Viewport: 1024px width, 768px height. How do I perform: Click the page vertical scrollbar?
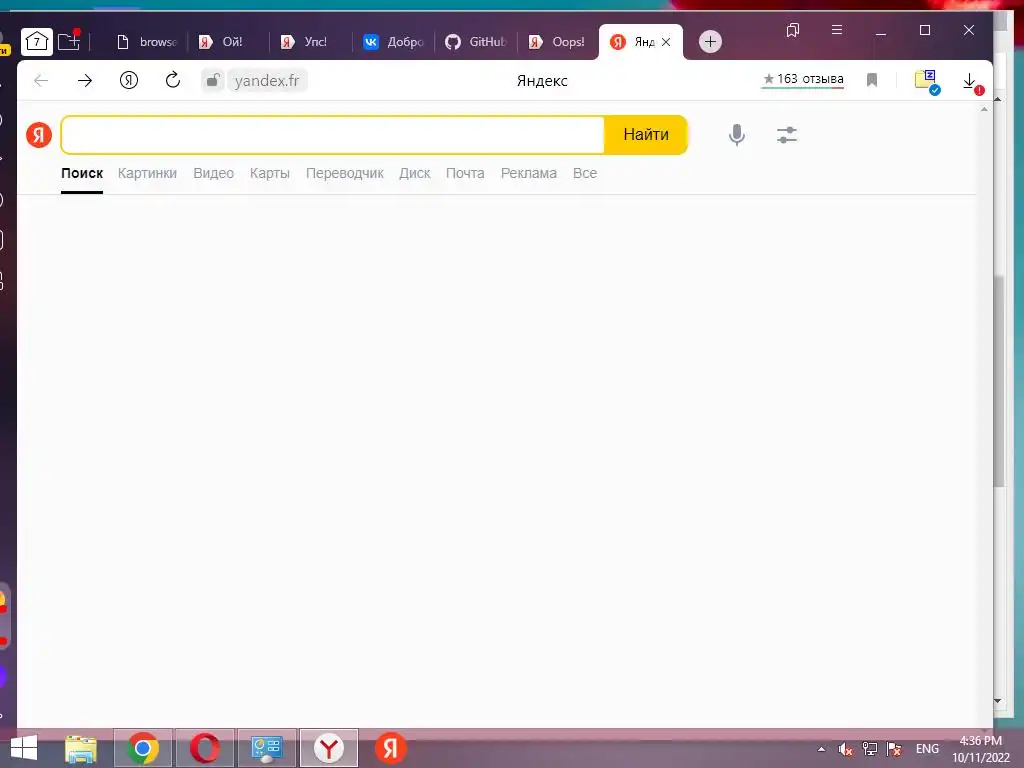(x=998, y=380)
